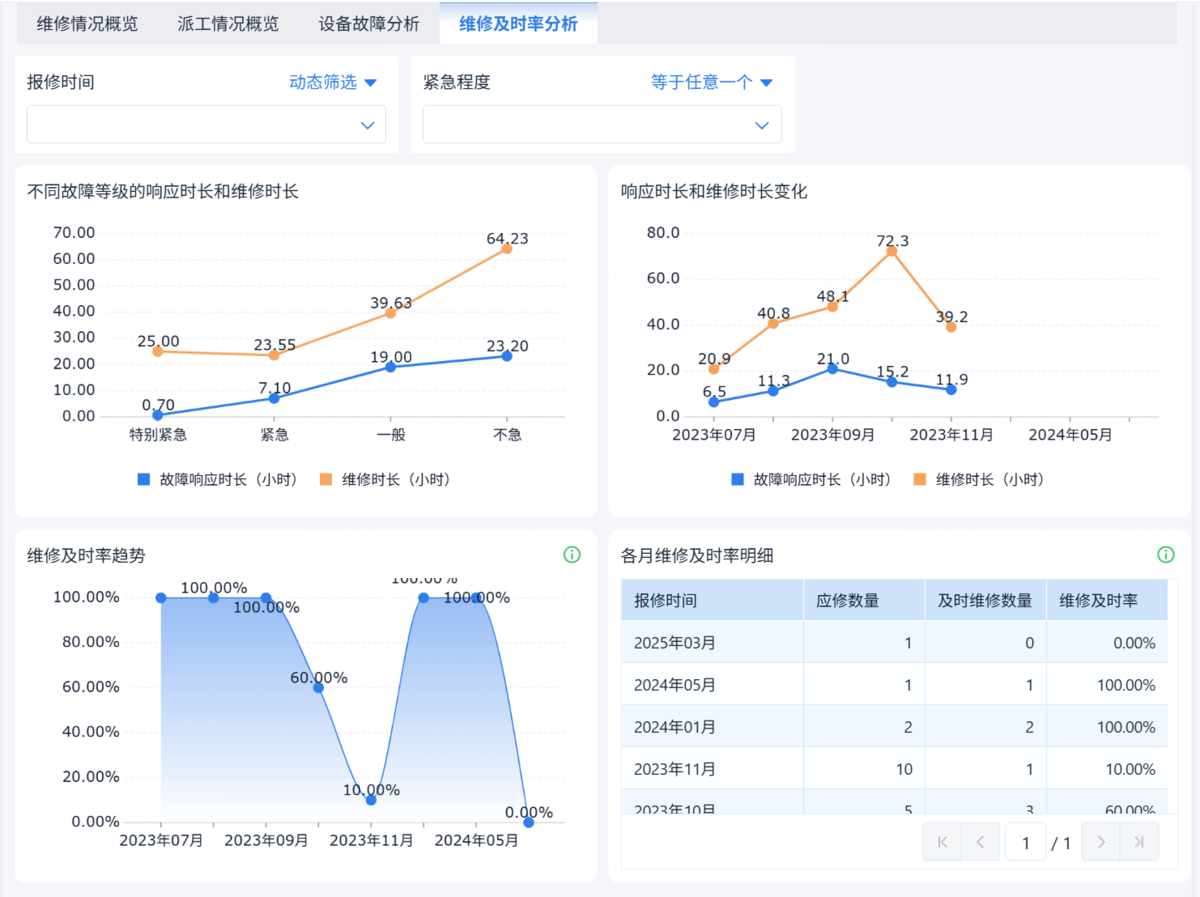Switch to the 维修情况概览 tab
This screenshot has height=897, width=1200.
click(87, 24)
